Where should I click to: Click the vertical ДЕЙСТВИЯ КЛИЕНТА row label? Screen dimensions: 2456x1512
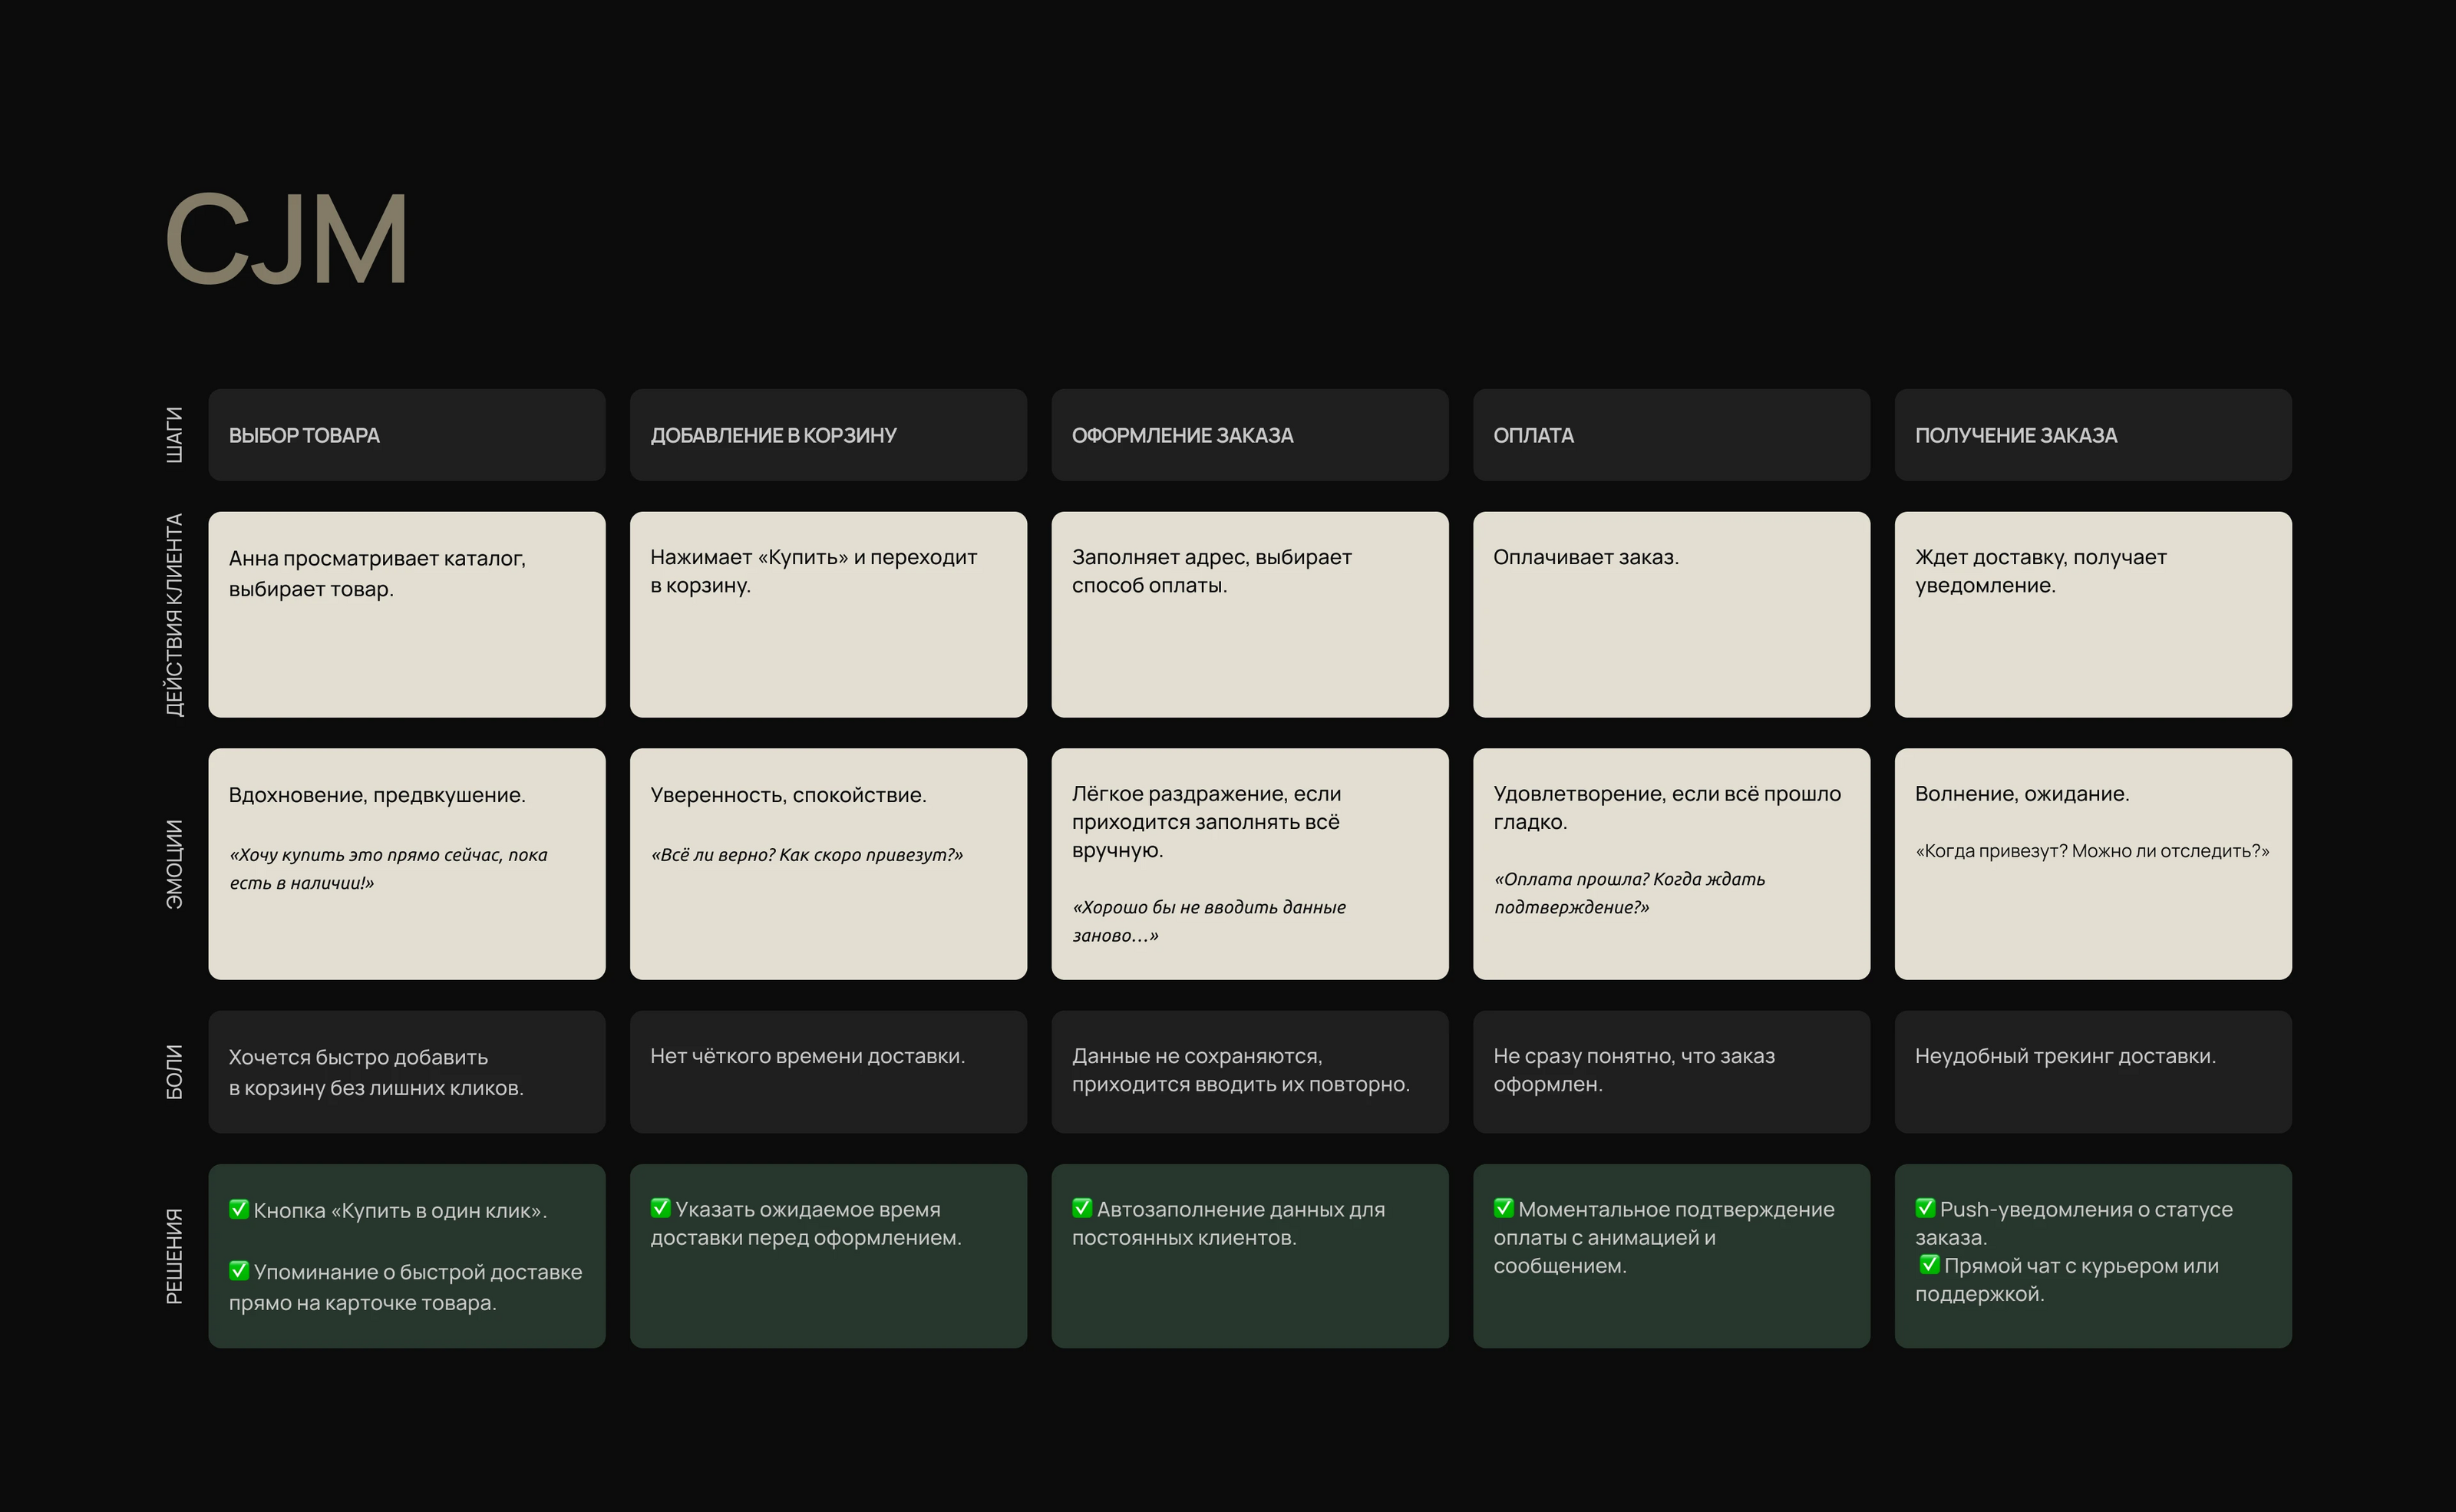[x=174, y=615]
